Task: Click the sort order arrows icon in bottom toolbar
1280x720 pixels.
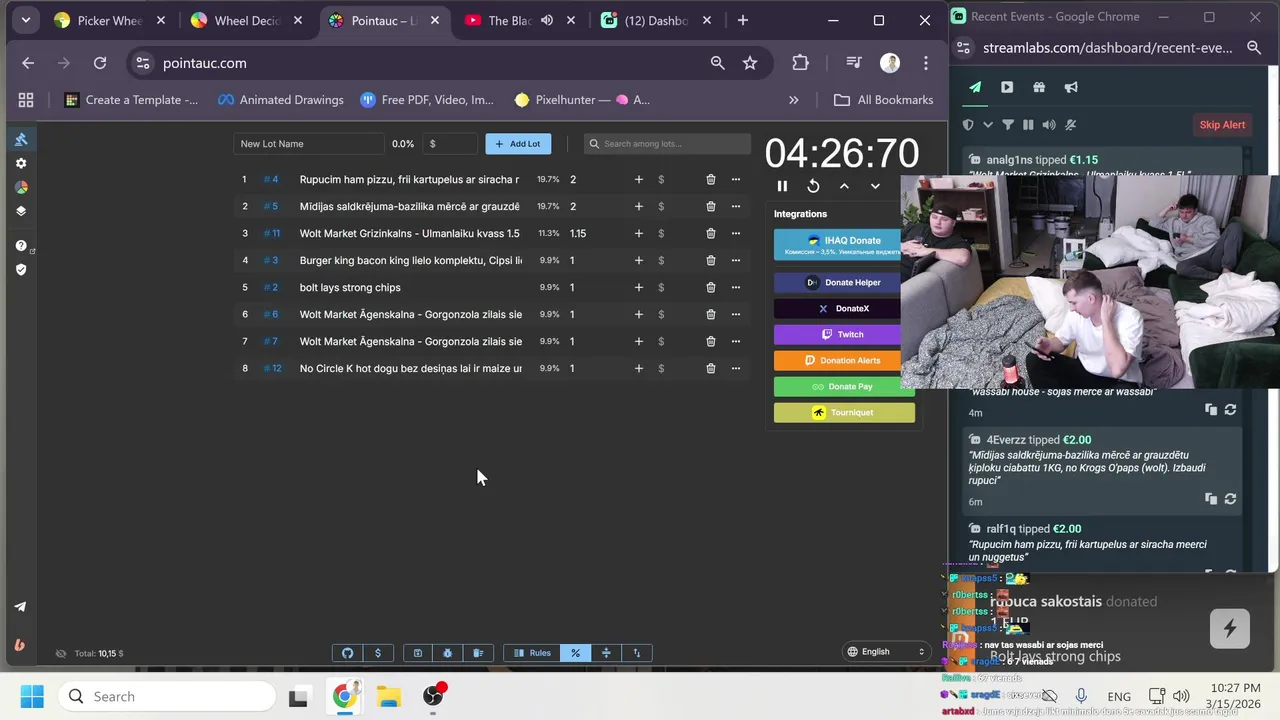Action: (637, 653)
